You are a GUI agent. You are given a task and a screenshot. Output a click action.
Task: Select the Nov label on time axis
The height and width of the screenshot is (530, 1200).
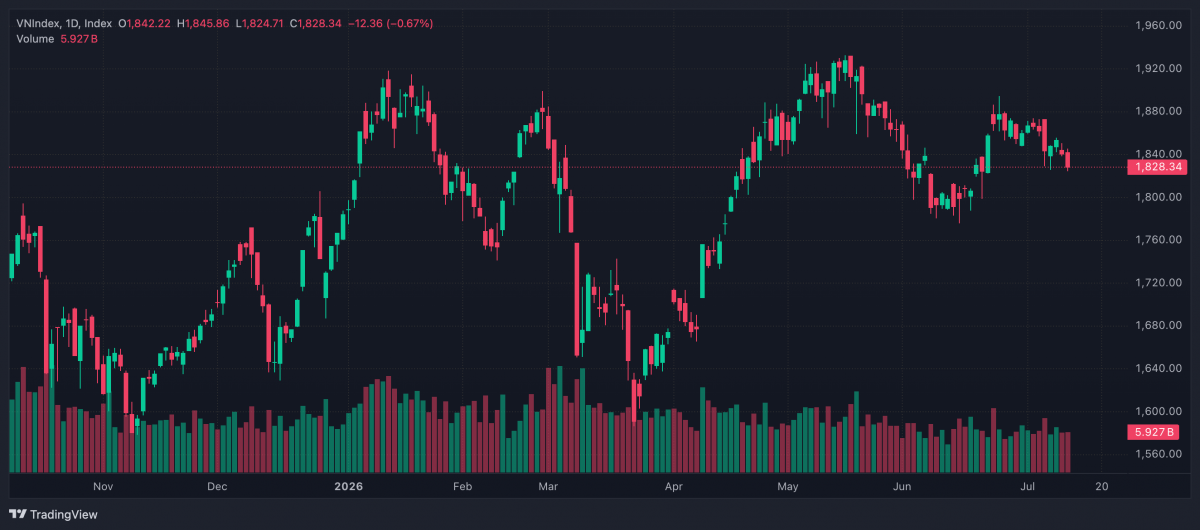(102, 487)
